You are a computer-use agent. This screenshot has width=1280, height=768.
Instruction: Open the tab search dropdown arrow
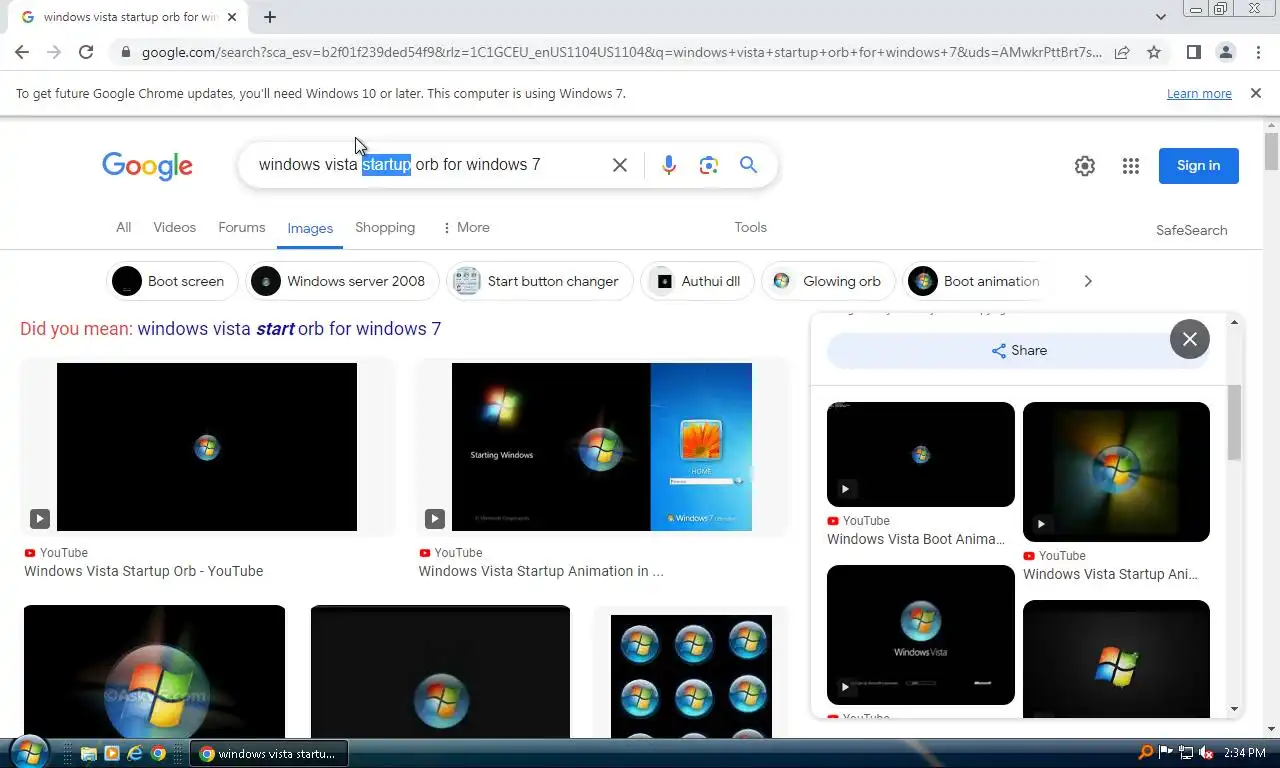point(1161,17)
